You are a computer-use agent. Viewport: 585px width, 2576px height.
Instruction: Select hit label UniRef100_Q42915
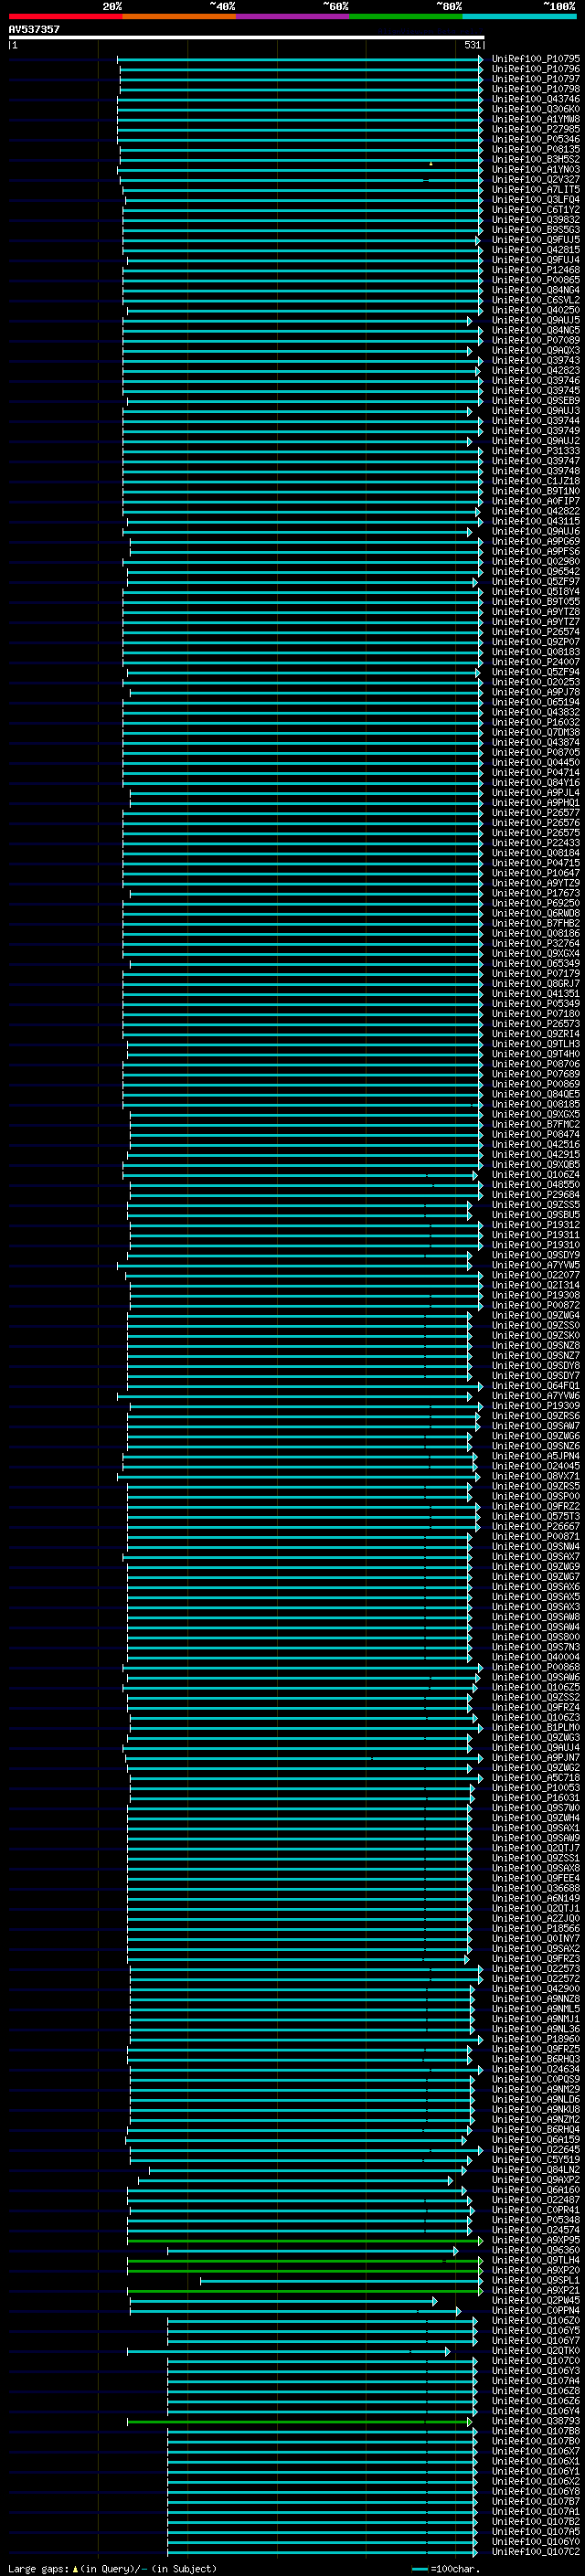pos(536,1154)
